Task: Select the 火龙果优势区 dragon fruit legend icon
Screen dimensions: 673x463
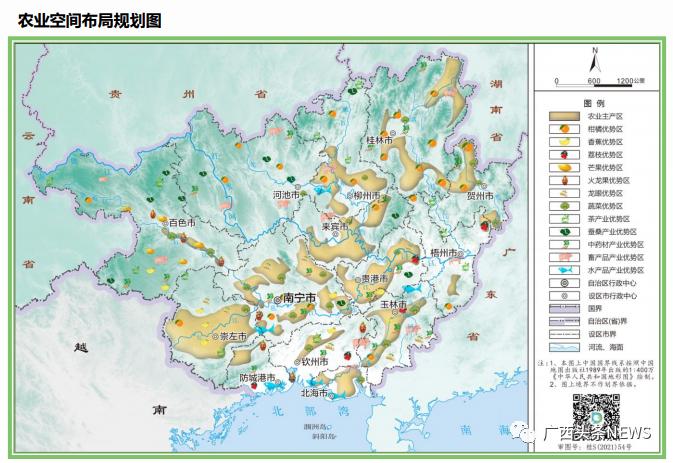Action: click(x=564, y=180)
